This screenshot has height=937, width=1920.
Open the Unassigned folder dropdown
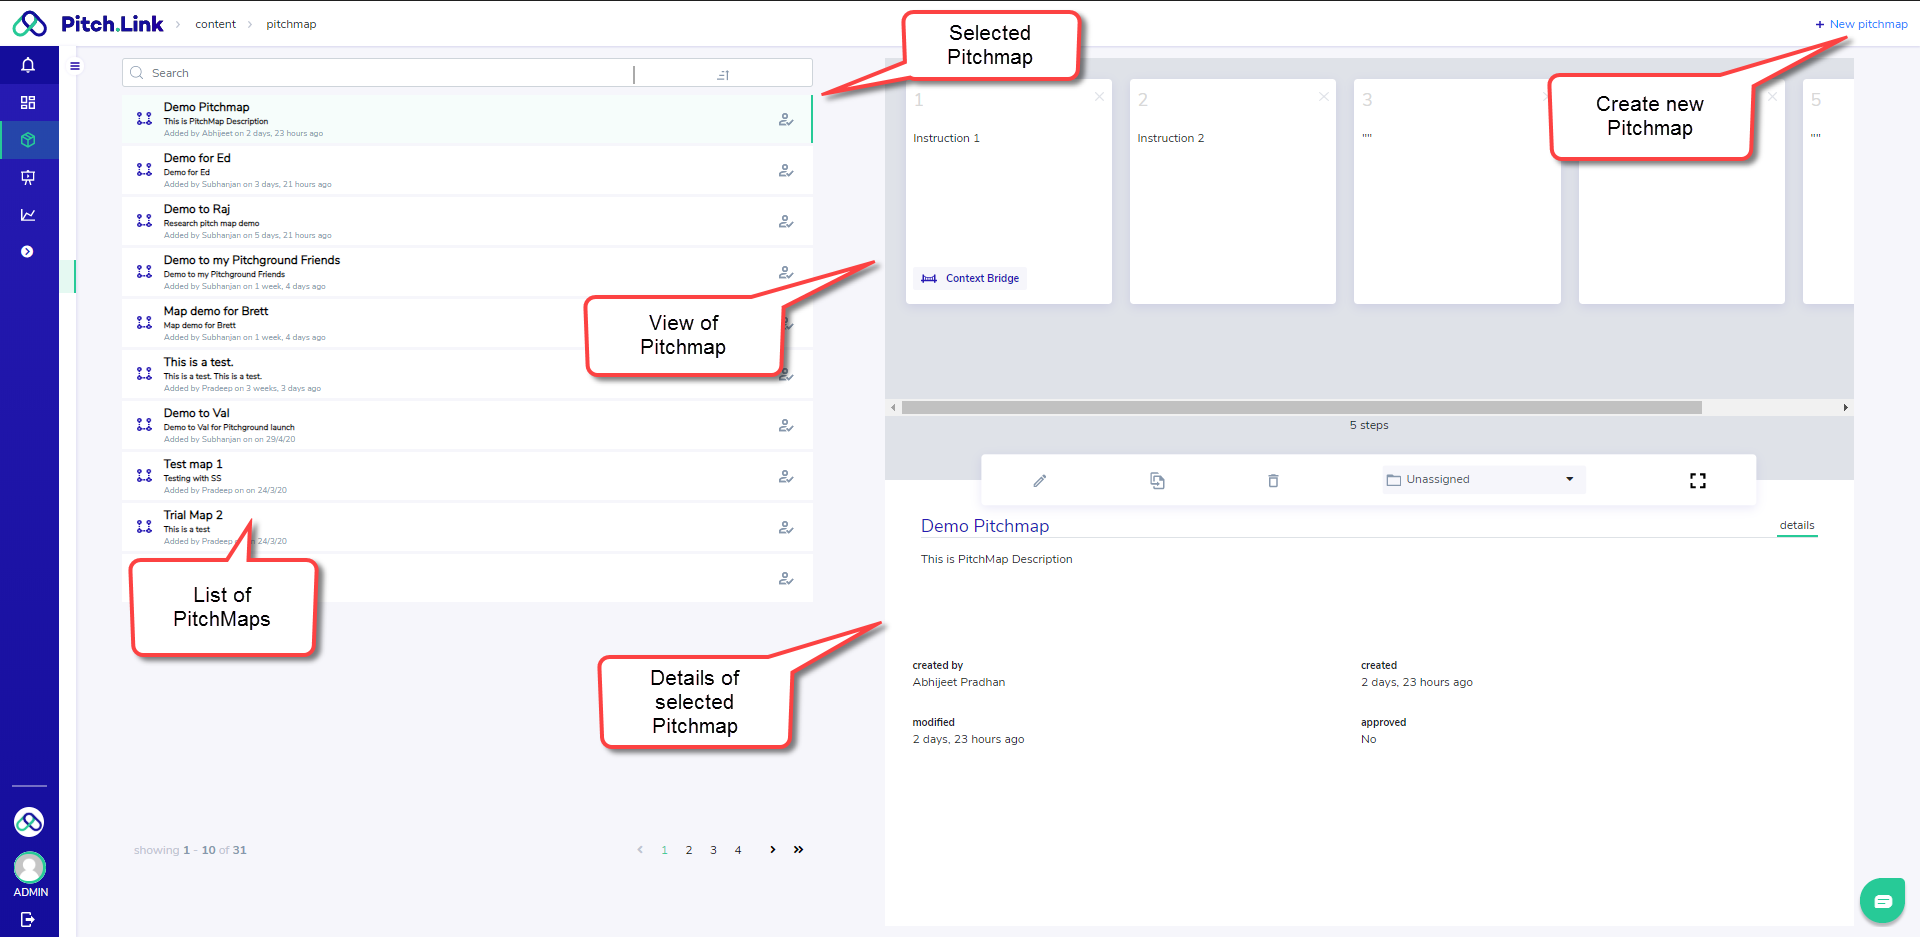(1483, 480)
